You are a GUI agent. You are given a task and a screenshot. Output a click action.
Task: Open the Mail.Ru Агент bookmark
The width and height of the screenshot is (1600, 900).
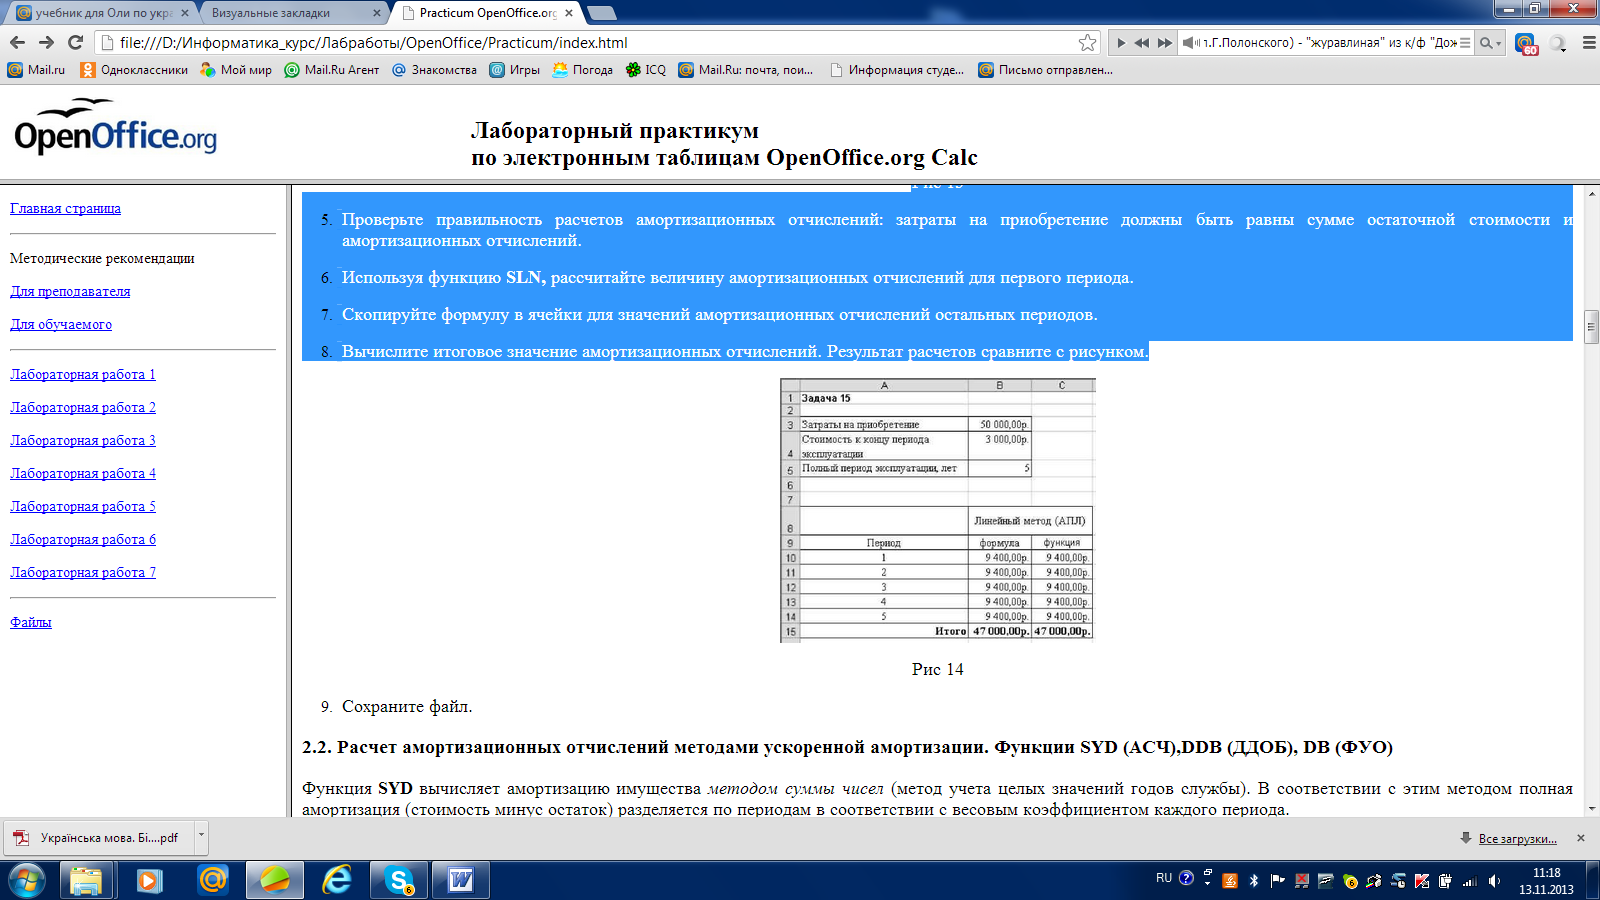(x=331, y=70)
